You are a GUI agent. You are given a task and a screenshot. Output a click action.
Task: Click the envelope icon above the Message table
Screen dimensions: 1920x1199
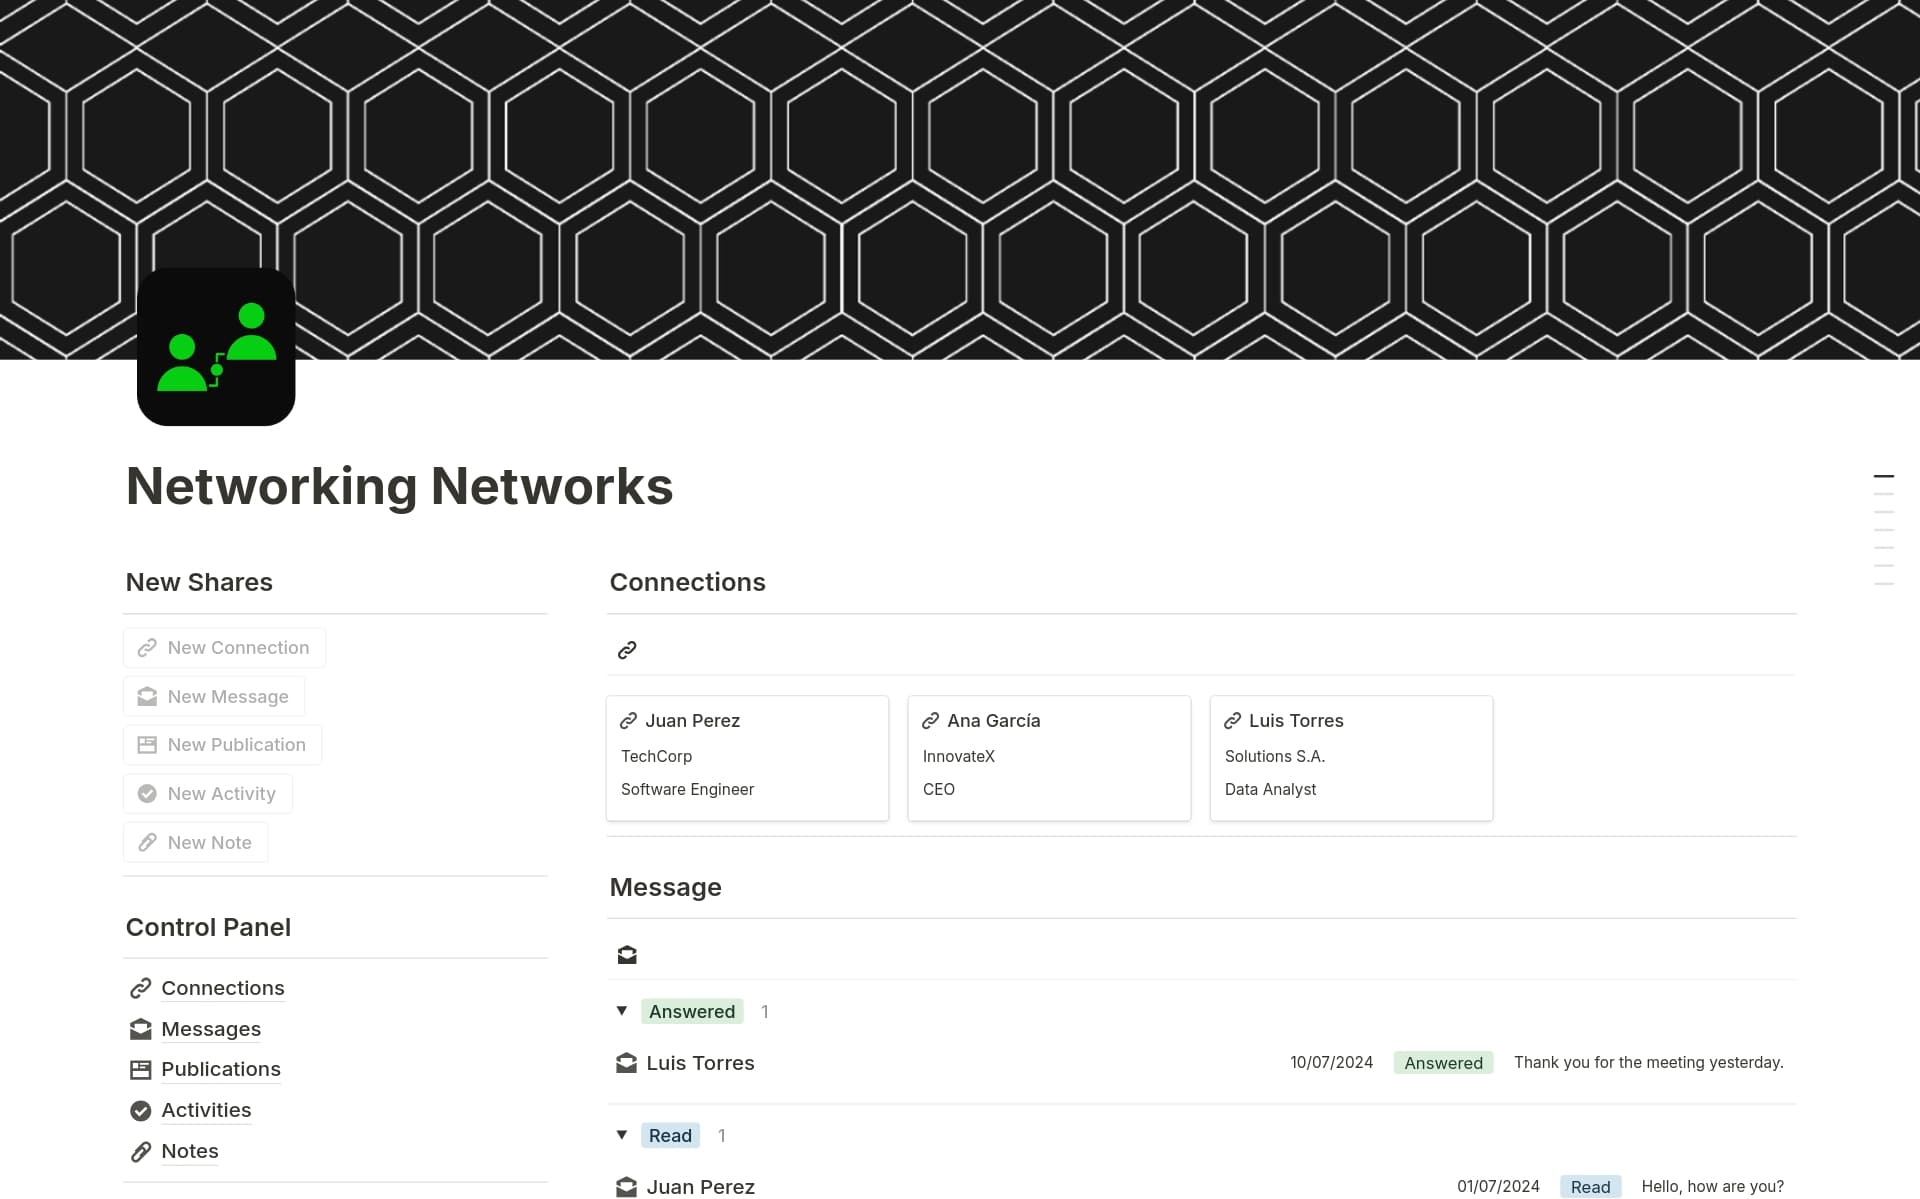point(627,954)
